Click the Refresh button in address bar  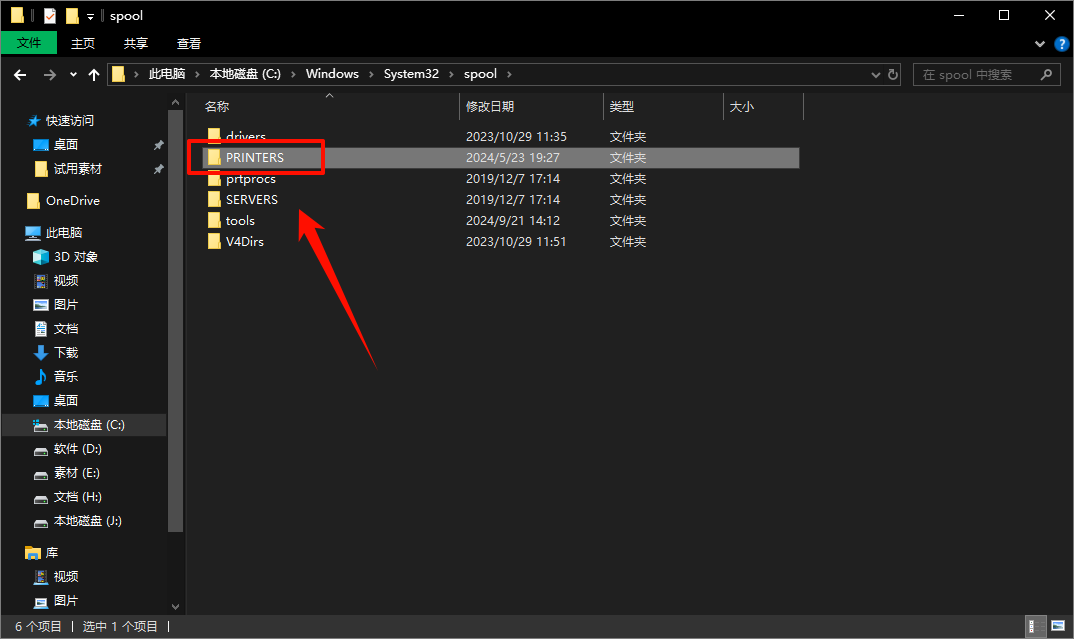click(x=893, y=75)
